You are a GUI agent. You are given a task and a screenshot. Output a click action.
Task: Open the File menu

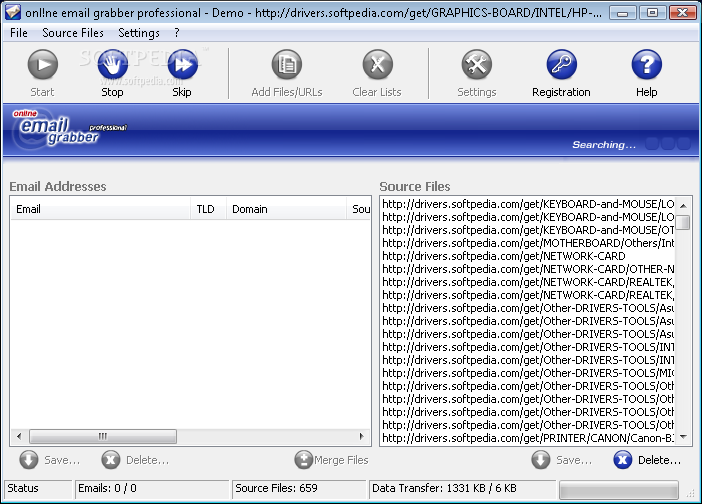click(x=19, y=33)
